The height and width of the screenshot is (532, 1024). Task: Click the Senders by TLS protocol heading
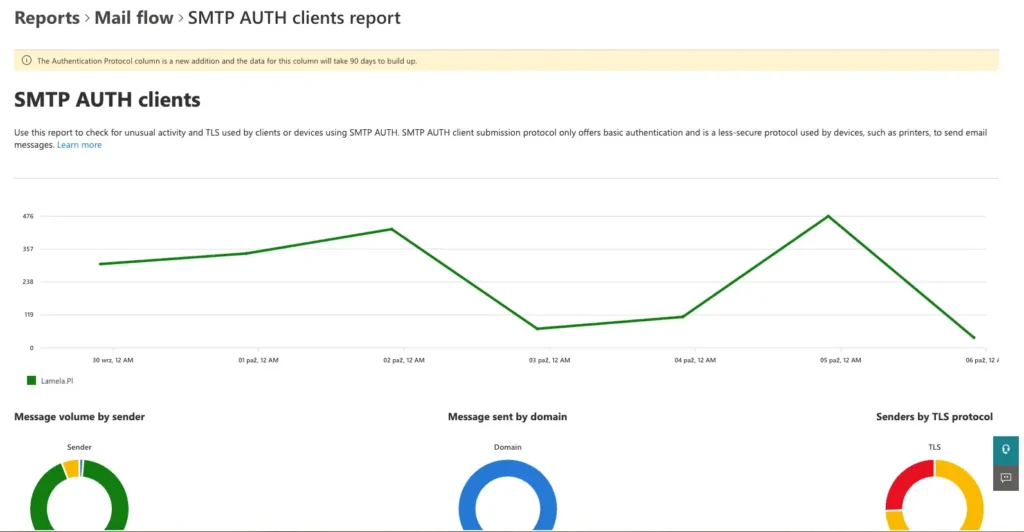click(934, 416)
